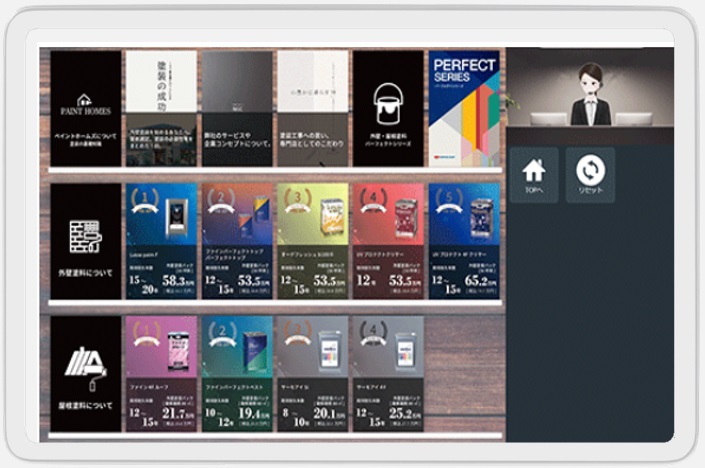This screenshot has width=705, height=468.
Task: Open the 塗装工事への思い booklet
Action: [312, 108]
